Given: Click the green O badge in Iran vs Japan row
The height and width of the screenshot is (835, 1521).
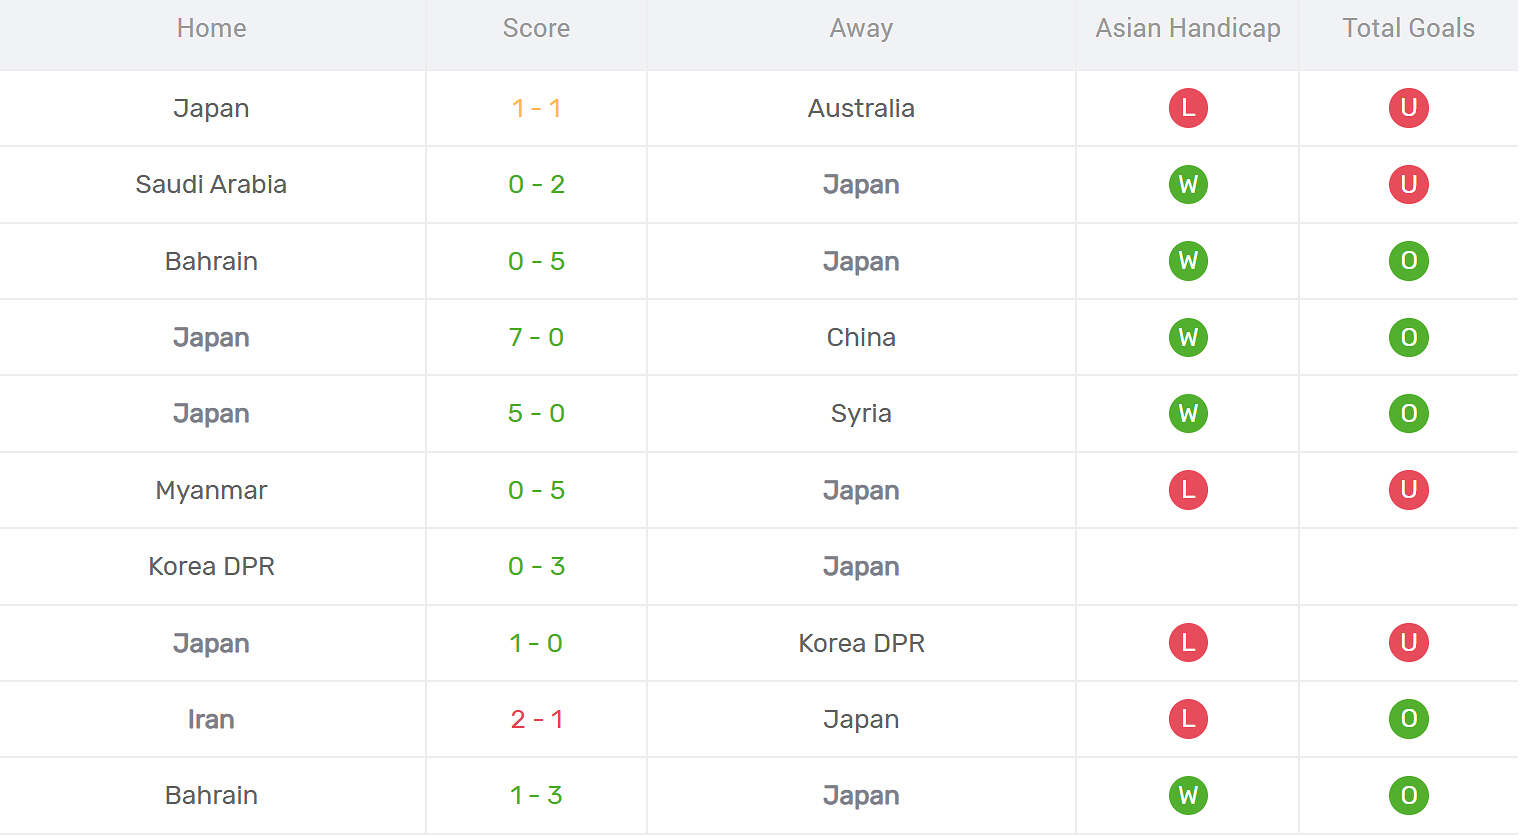Looking at the screenshot, I should (1408, 719).
